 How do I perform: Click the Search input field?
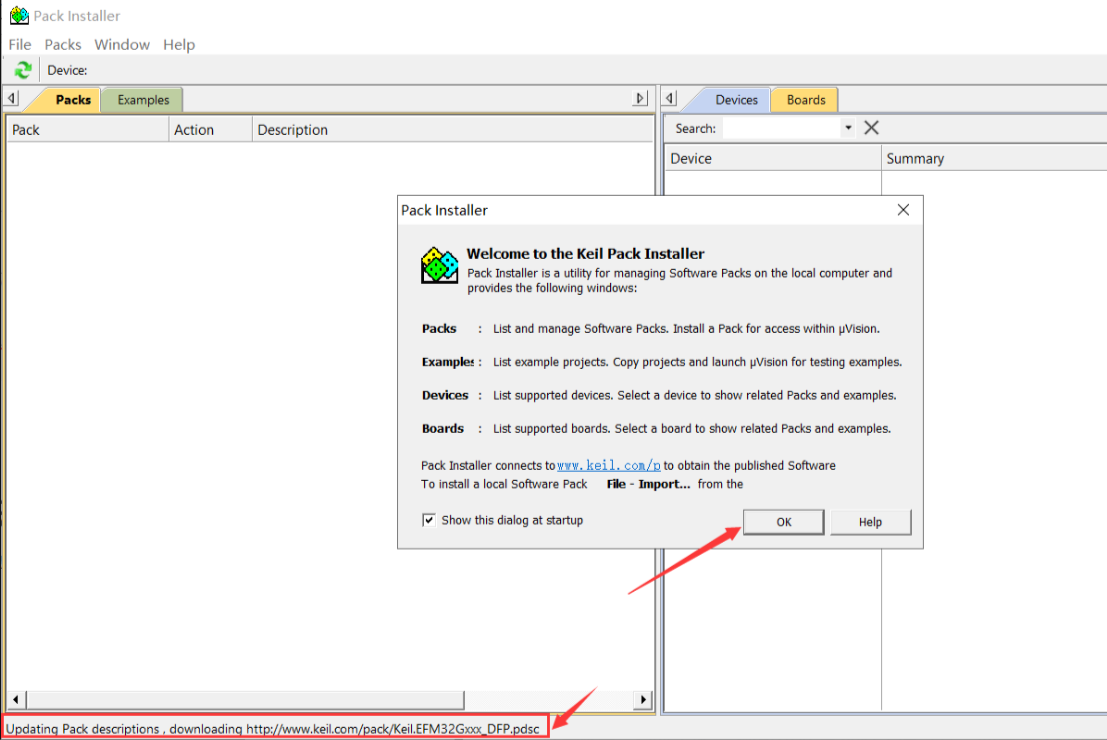(782, 128)
